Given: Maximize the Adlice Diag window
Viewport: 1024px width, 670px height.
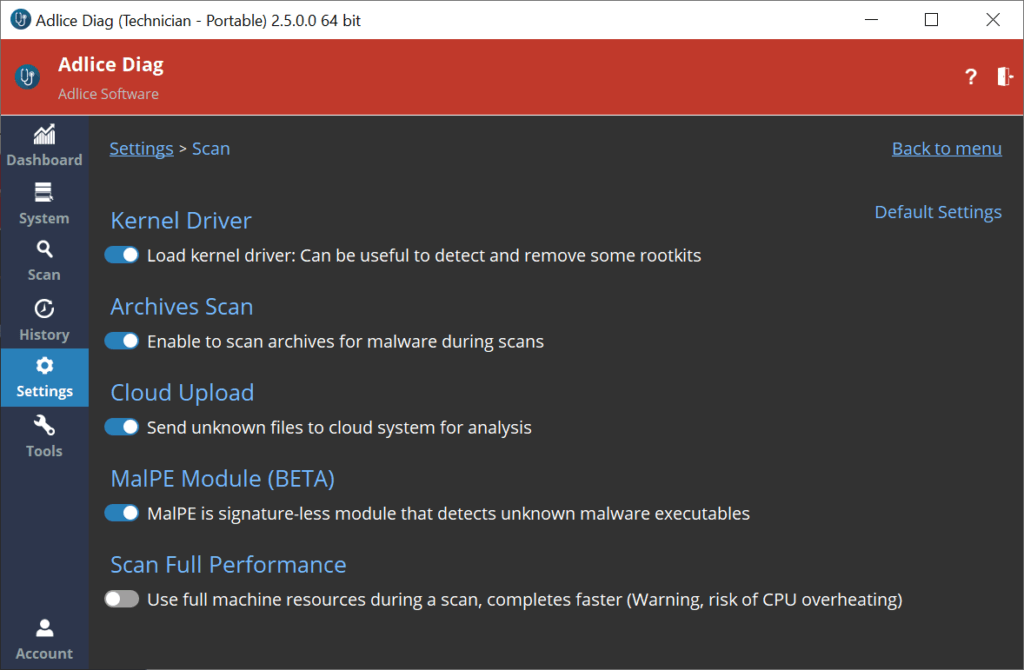Looking at the screenshot, I should click(x=931, y=20).
